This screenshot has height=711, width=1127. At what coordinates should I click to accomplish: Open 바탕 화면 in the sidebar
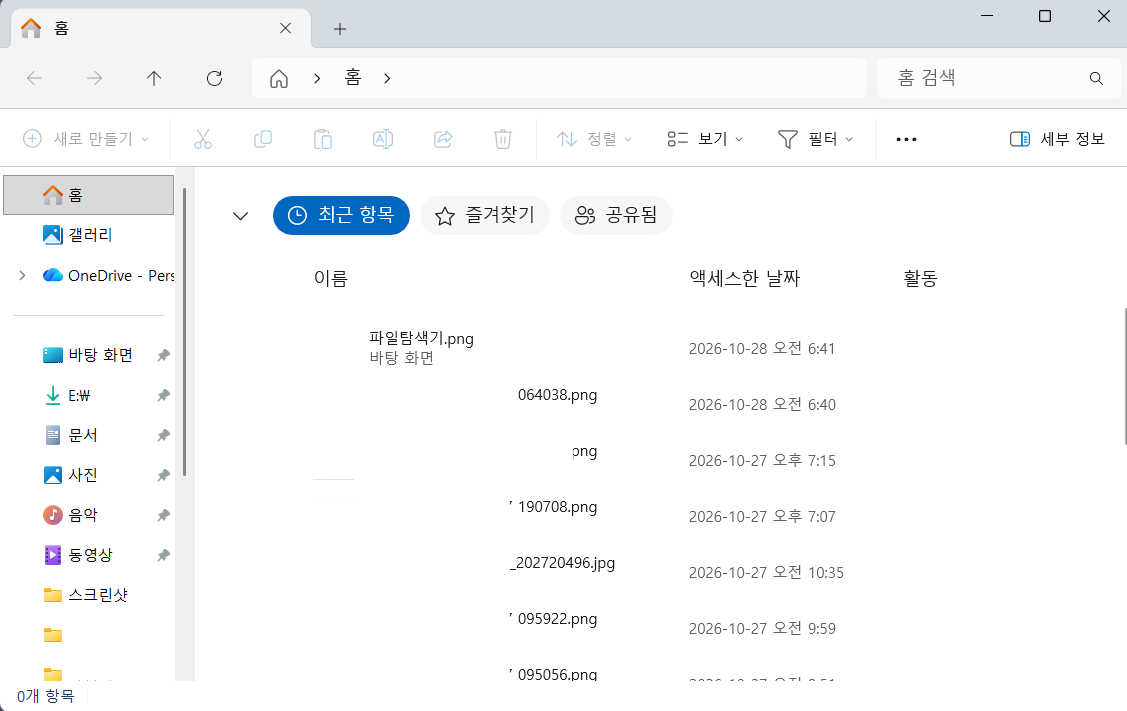click(x=88, y=355)
